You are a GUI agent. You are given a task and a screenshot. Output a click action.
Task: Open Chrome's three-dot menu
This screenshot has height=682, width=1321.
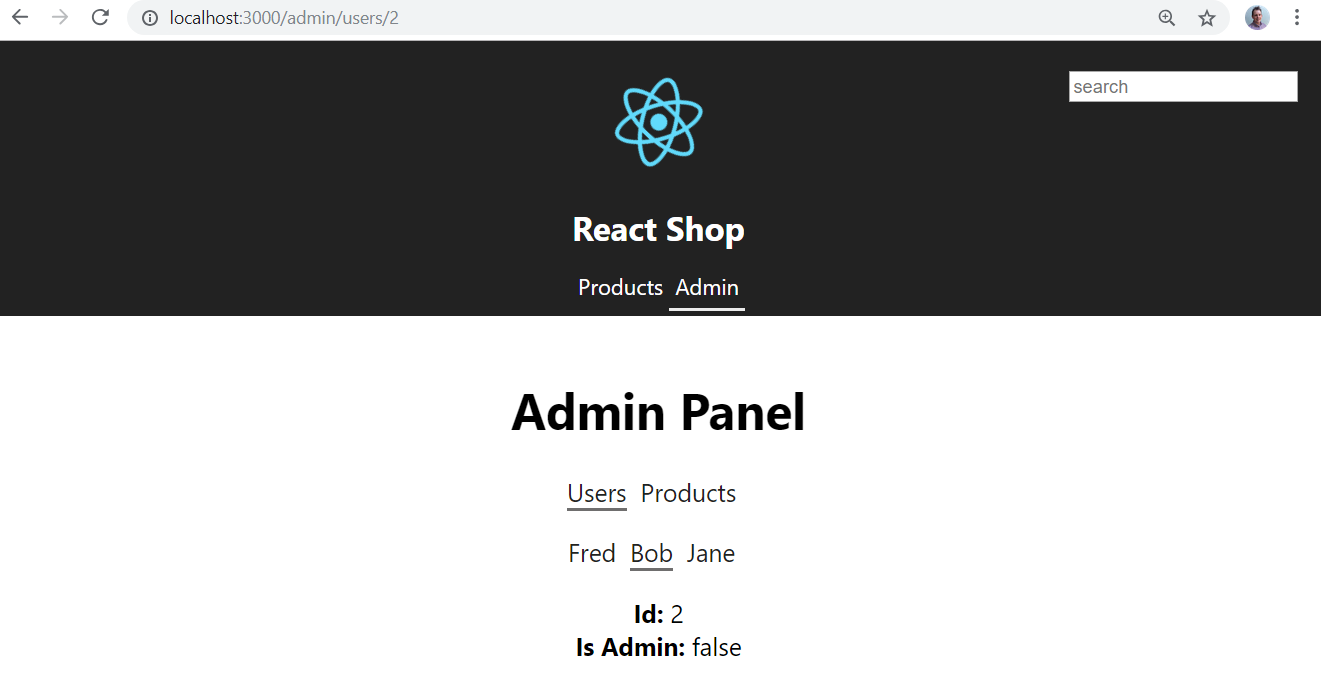1297,17
